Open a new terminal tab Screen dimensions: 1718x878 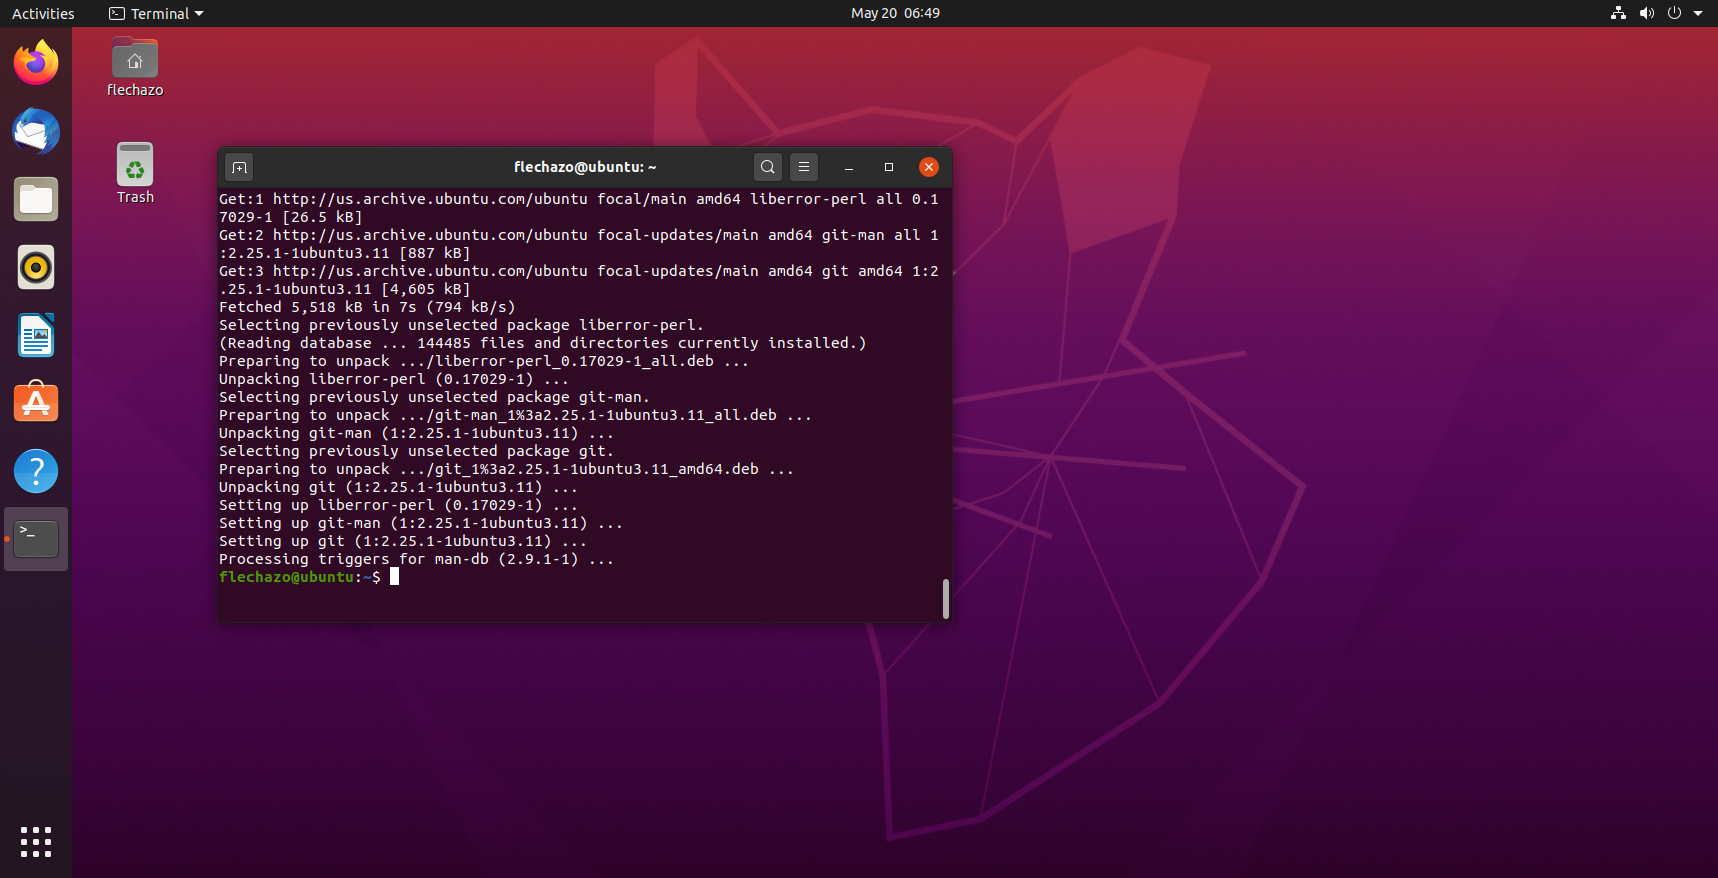[239, 167]
